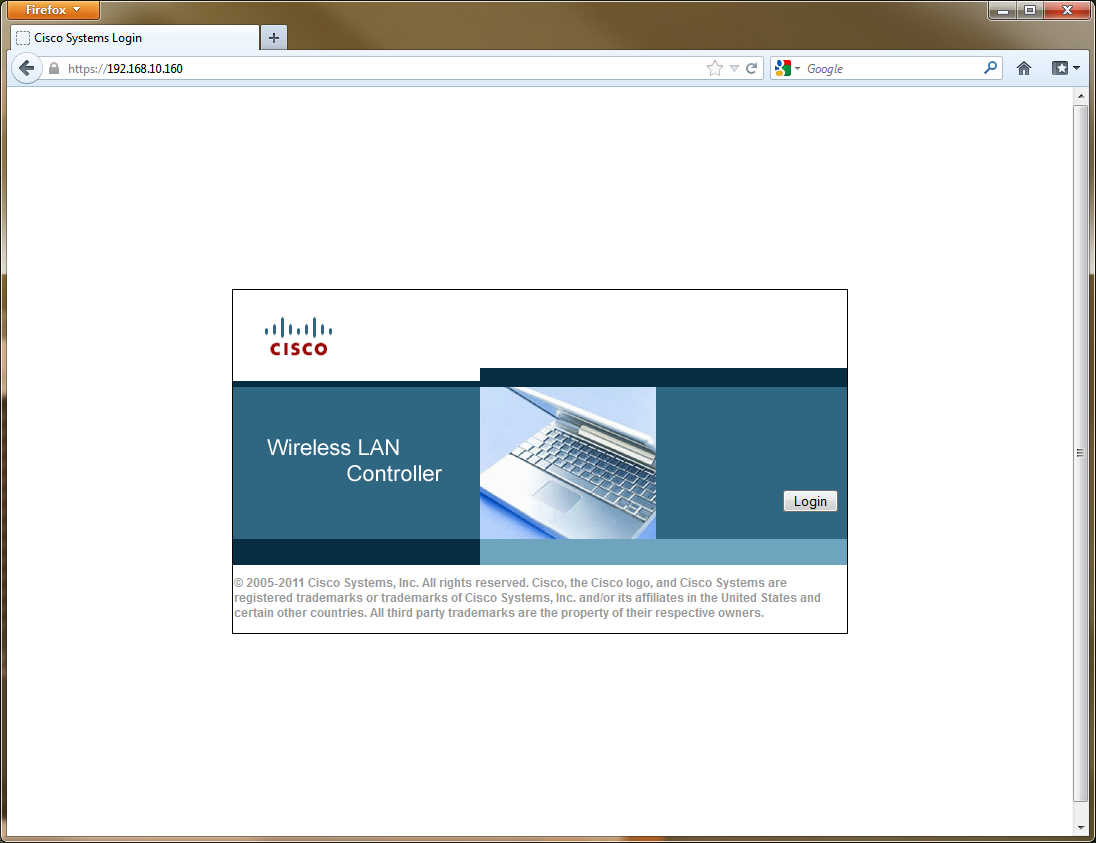
Task: Click the site identity padlock icon
Action: point(53,68)
